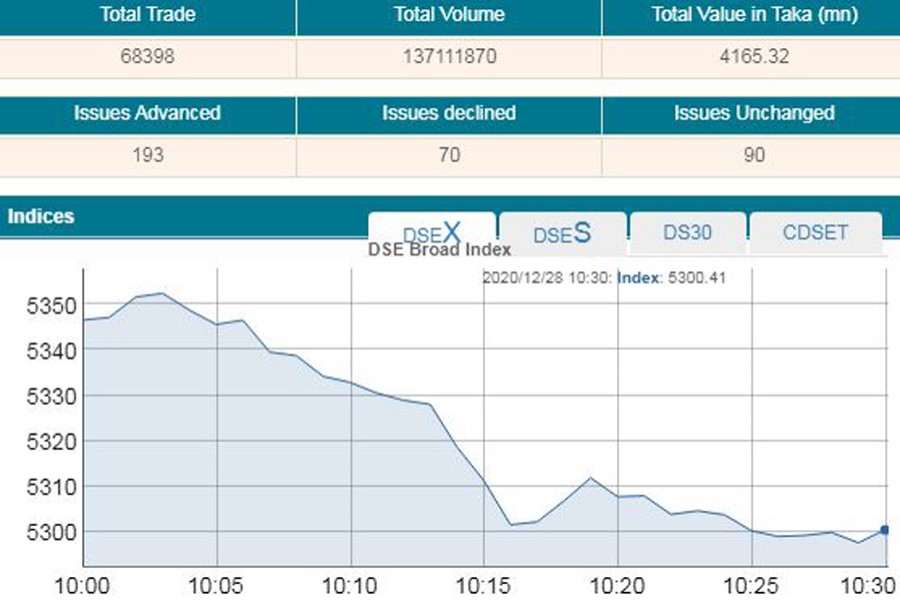The width and height of the screenshot is (900, 600).
Task: Click the Total Value in Taka header
Action: pyautogui.click(x=749, y=15)
